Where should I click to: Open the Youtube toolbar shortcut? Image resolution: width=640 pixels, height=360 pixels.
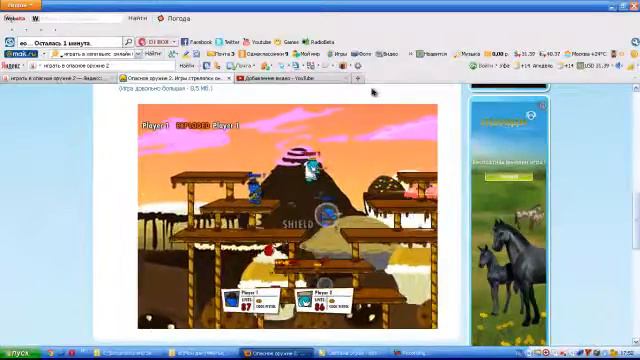(x=257, y=42)
